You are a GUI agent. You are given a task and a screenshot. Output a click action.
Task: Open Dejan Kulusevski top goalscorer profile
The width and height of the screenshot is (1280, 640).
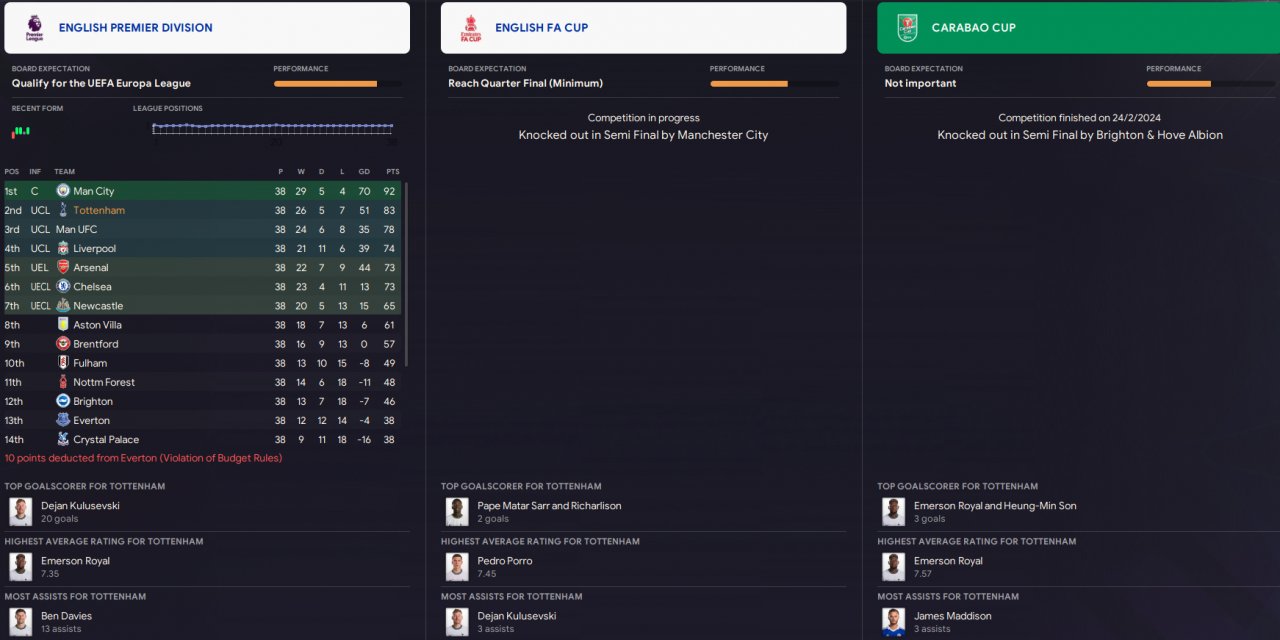[80, 506]
